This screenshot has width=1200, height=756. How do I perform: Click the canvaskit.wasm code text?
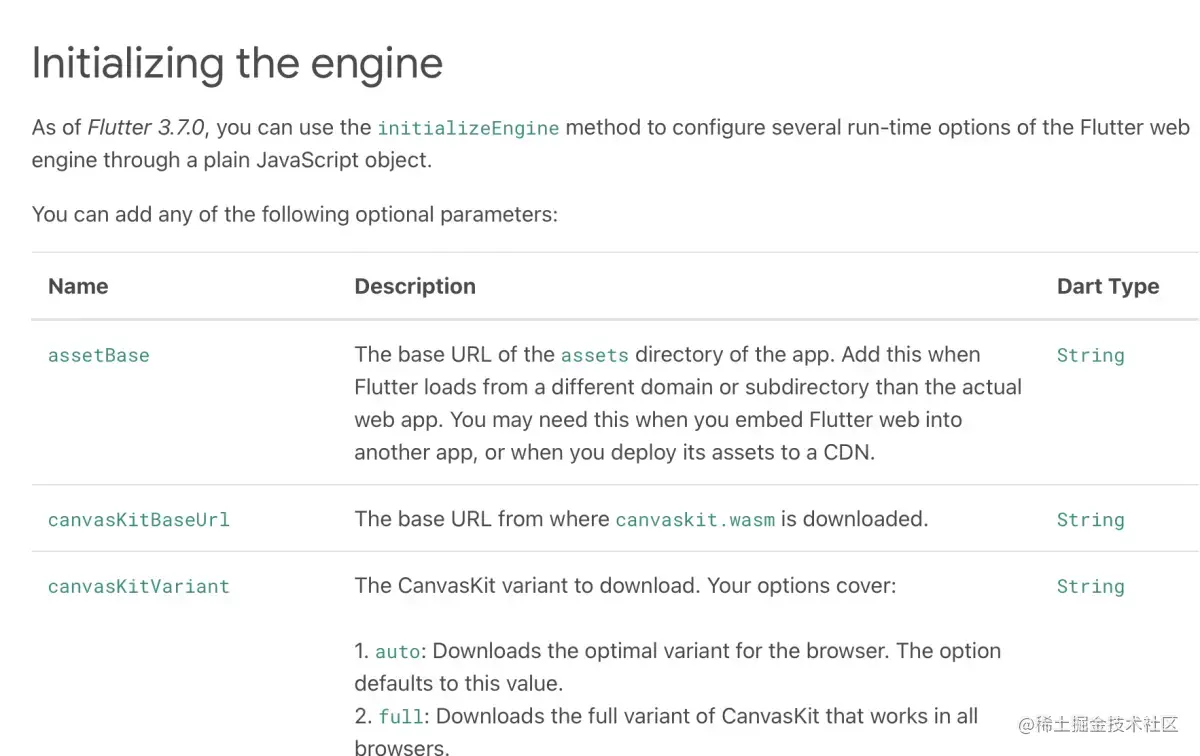tap(695, 520)
